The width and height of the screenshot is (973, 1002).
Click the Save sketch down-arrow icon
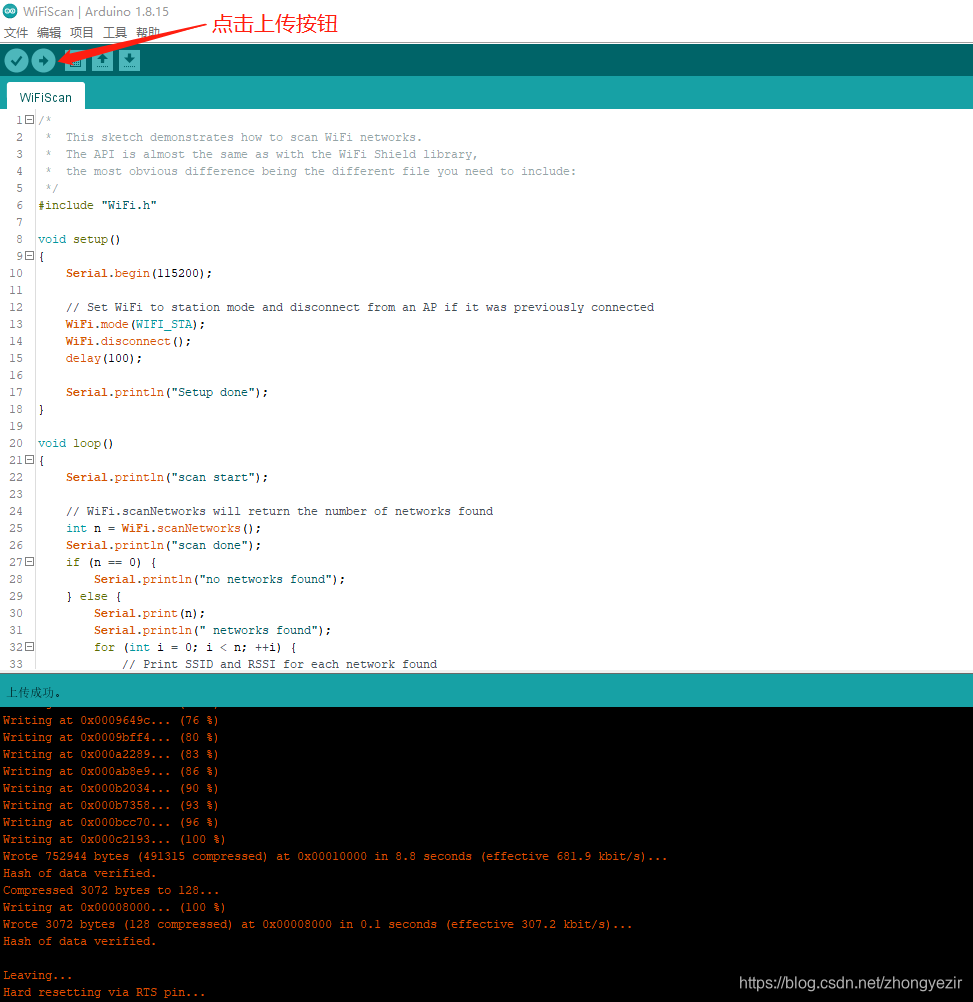129,61
